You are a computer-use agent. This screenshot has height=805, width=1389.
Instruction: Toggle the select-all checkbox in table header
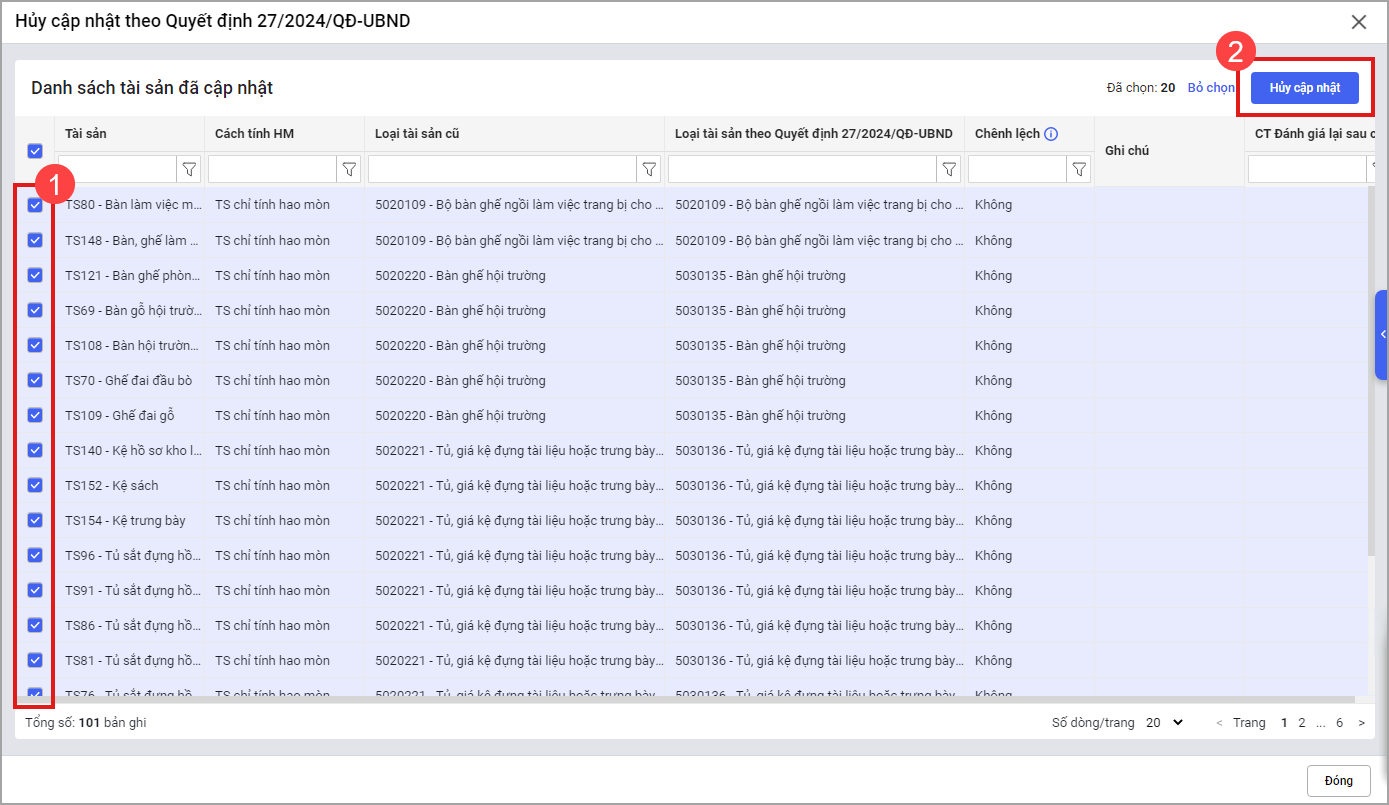click(x=35, y=151)
